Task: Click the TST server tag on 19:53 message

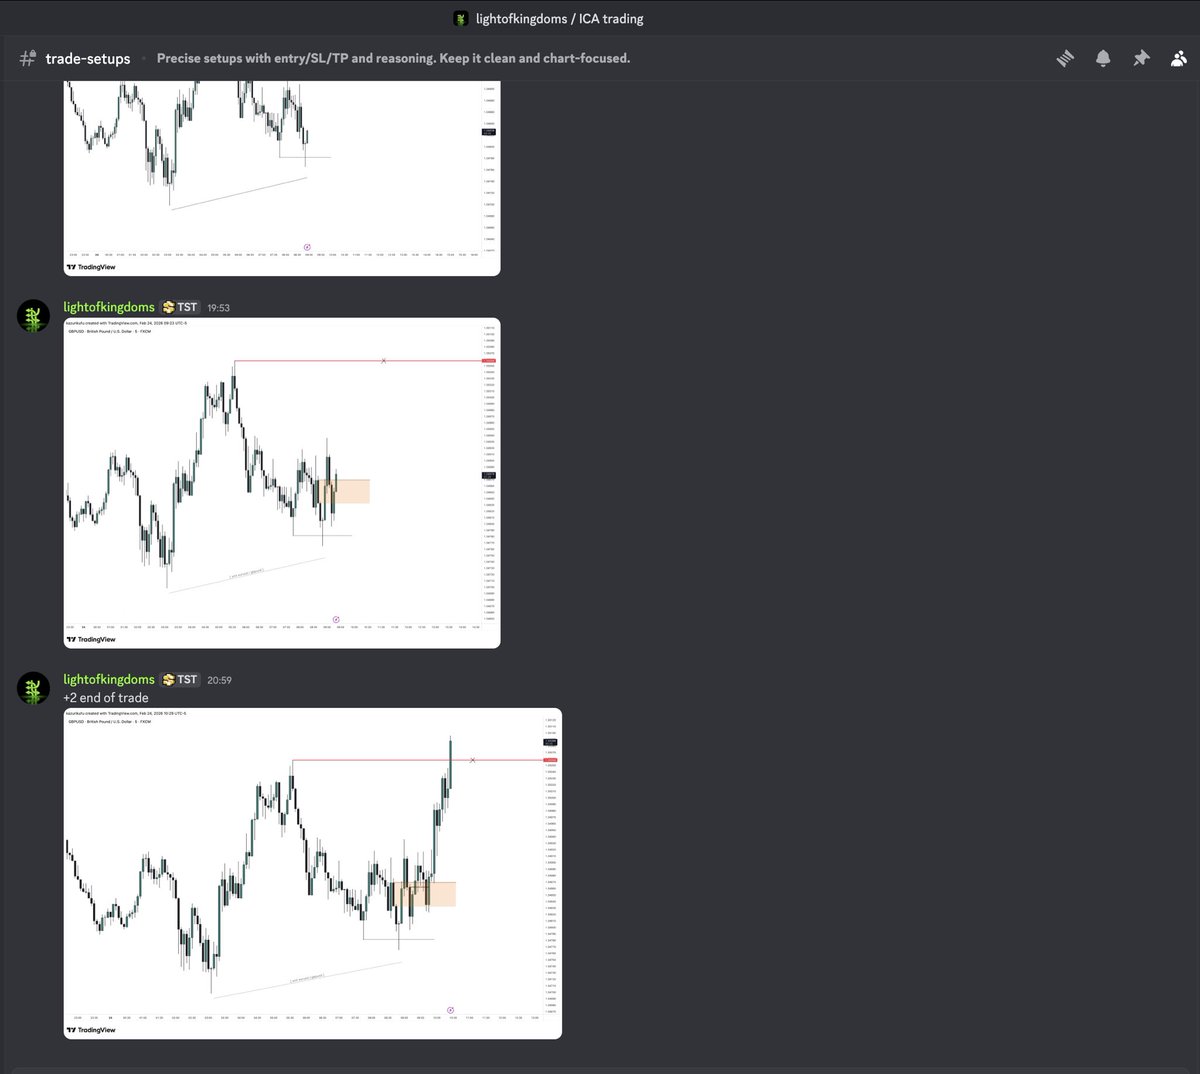Action: pos(180,307)
